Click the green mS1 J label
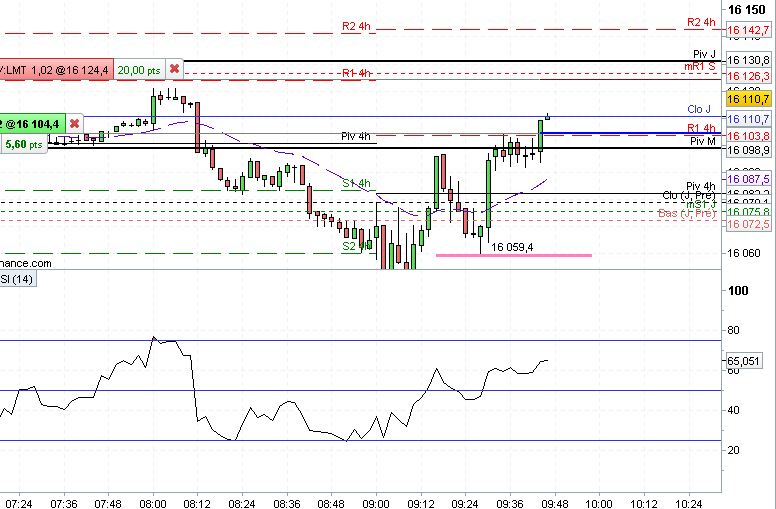This screenshot has height=509, width=776. 701,204
